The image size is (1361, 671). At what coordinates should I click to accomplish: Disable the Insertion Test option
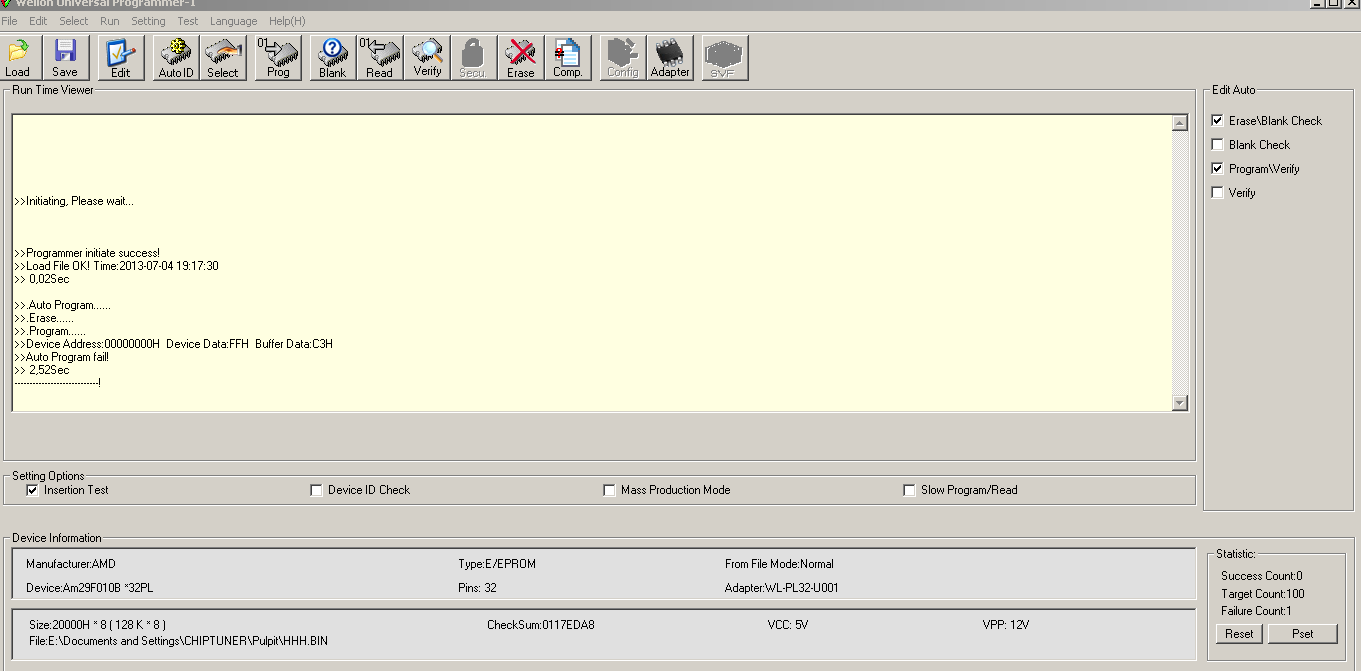(x=33, y=490)
